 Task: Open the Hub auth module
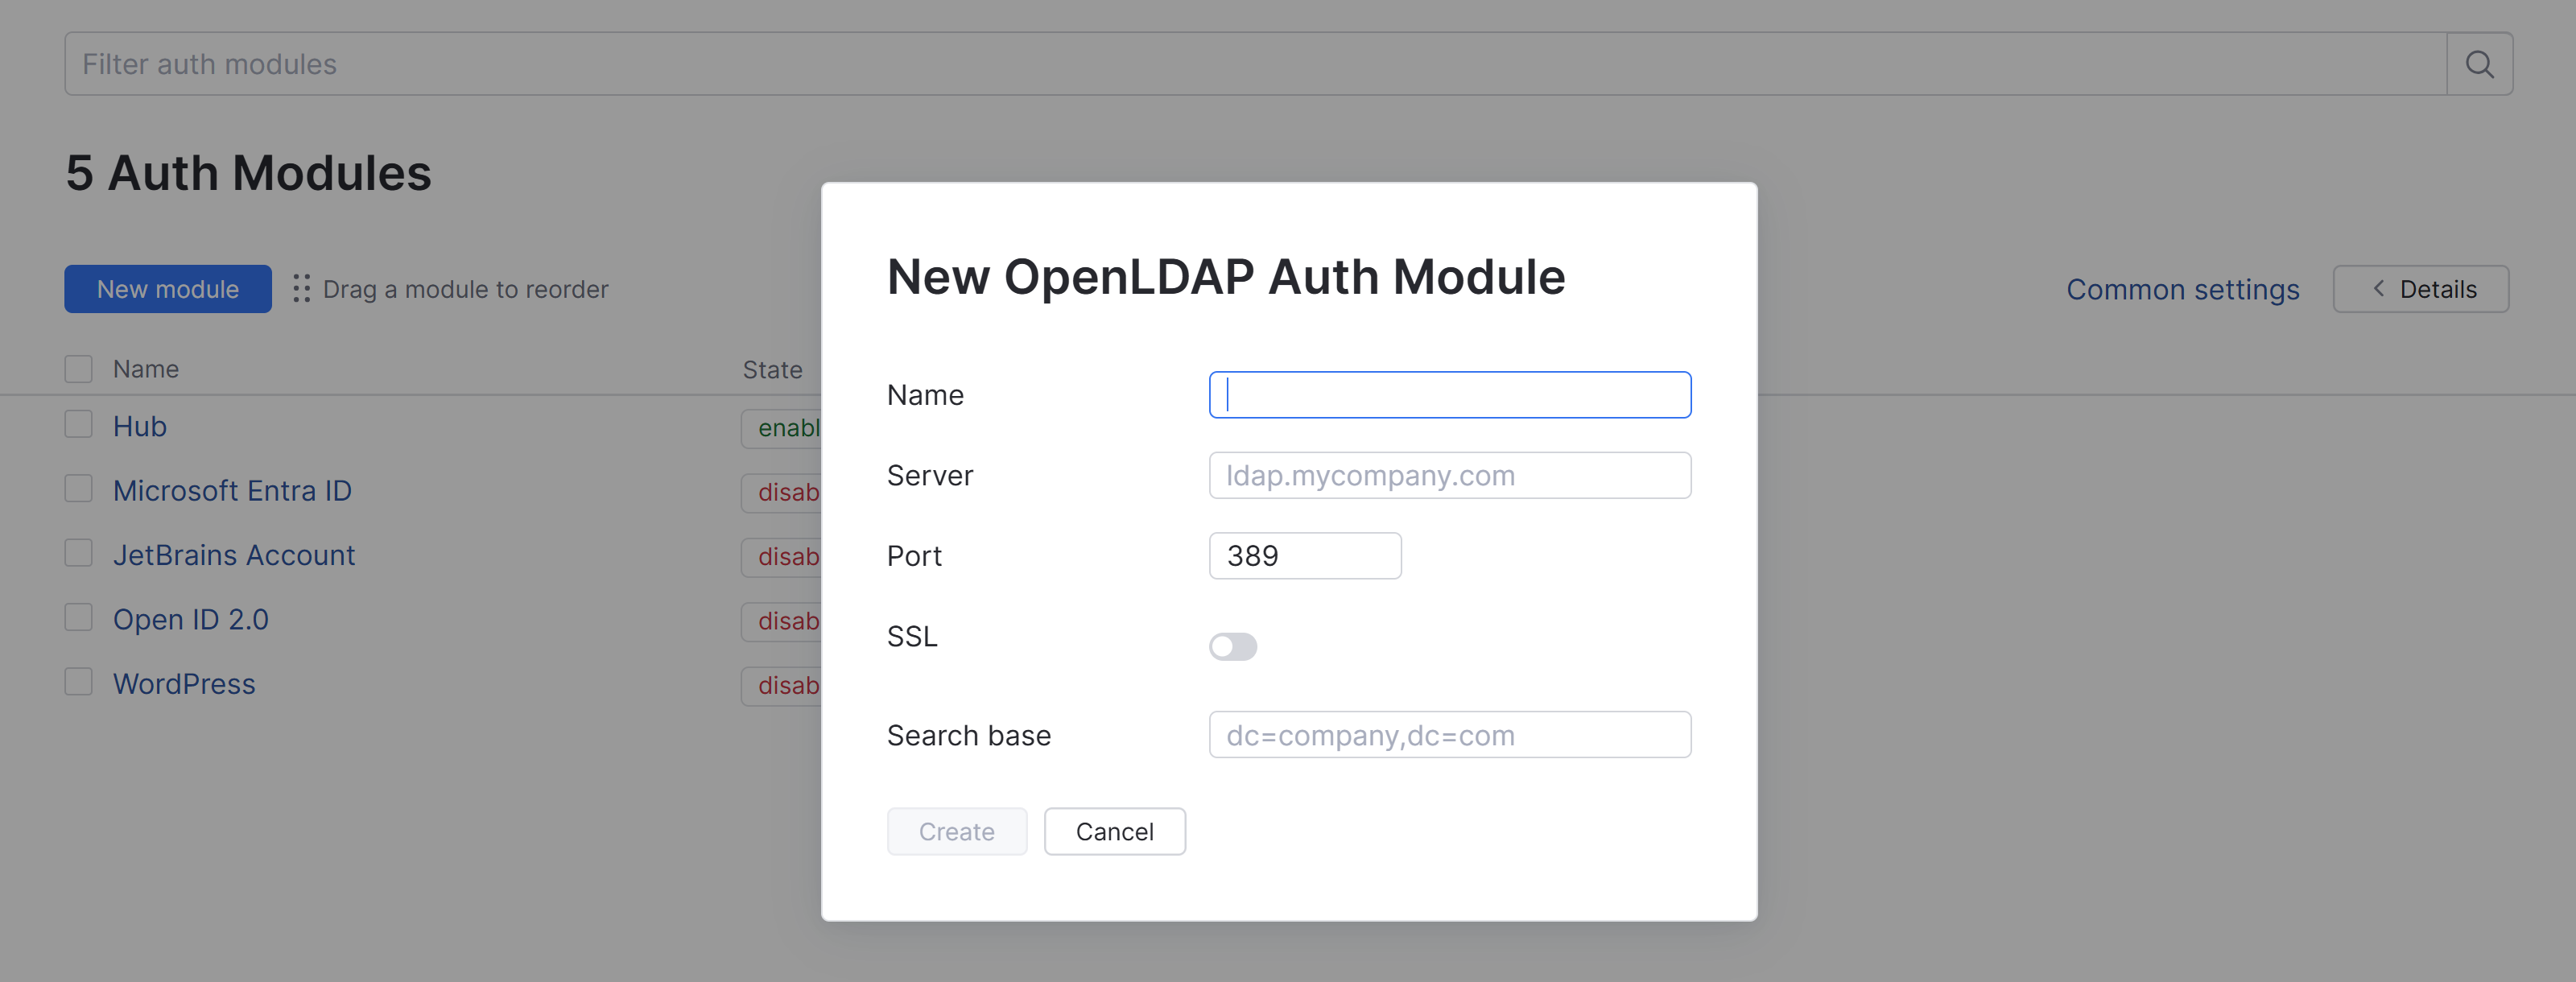click(x=139, y=425)
